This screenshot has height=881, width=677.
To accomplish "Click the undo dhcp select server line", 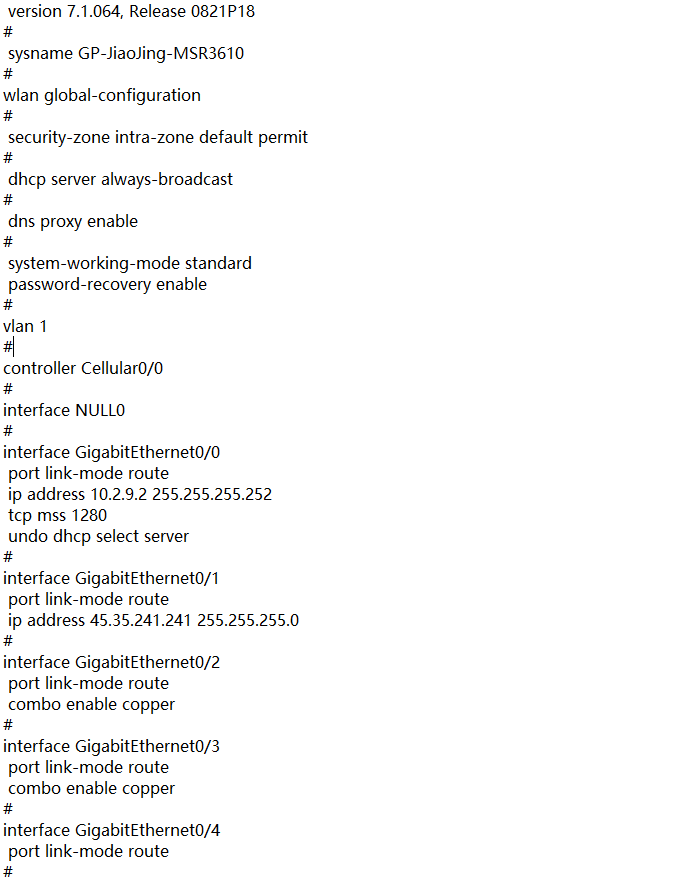I will (x=98, y=536).
